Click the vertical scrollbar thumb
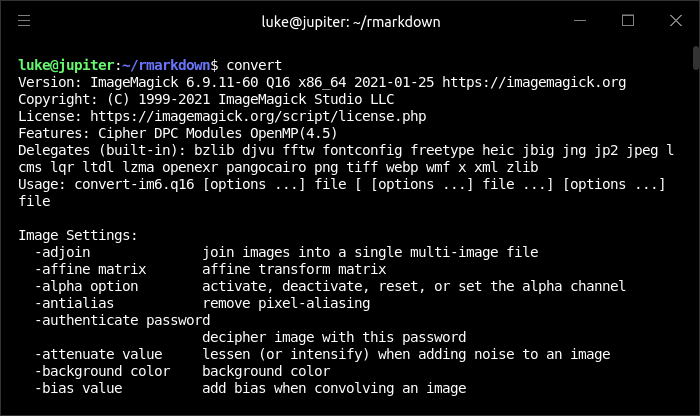 pos(696,58)
